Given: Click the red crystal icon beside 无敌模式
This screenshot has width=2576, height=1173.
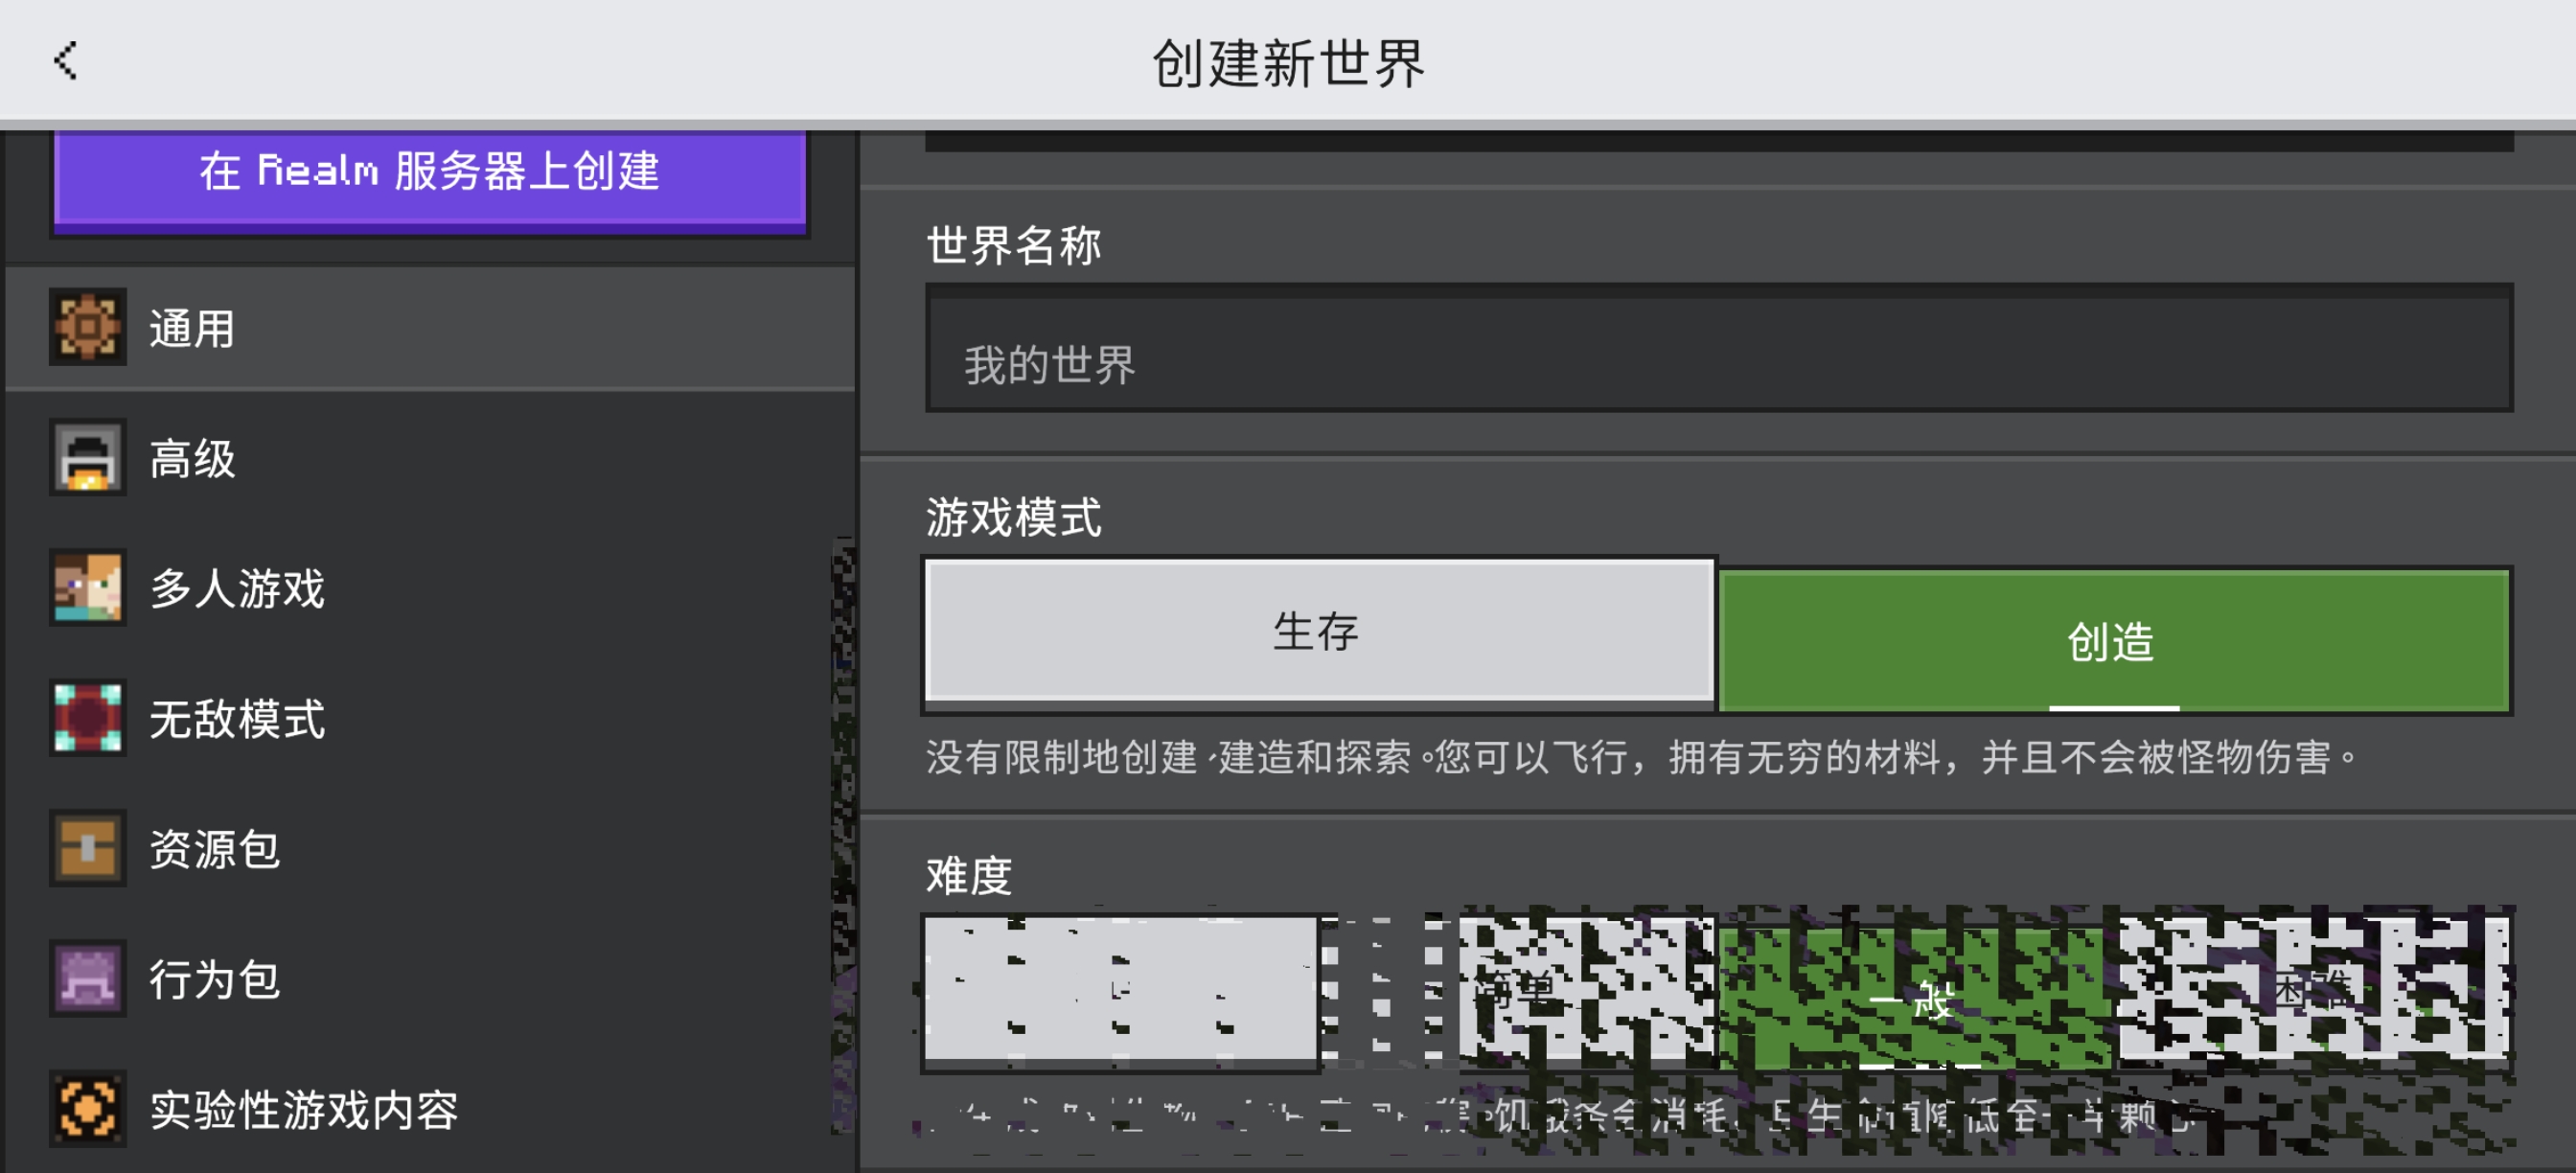Looking at the screenshot, I should (x=88, y=718).
